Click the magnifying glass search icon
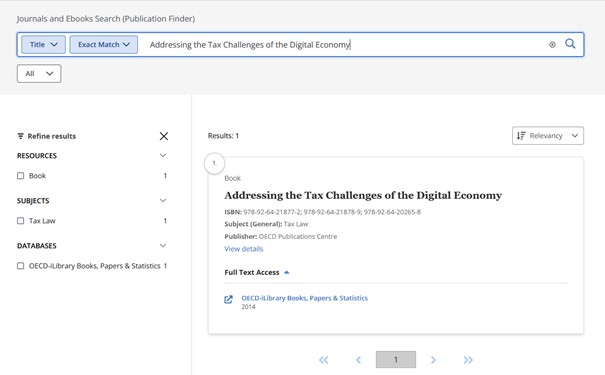 click(570, 44)
